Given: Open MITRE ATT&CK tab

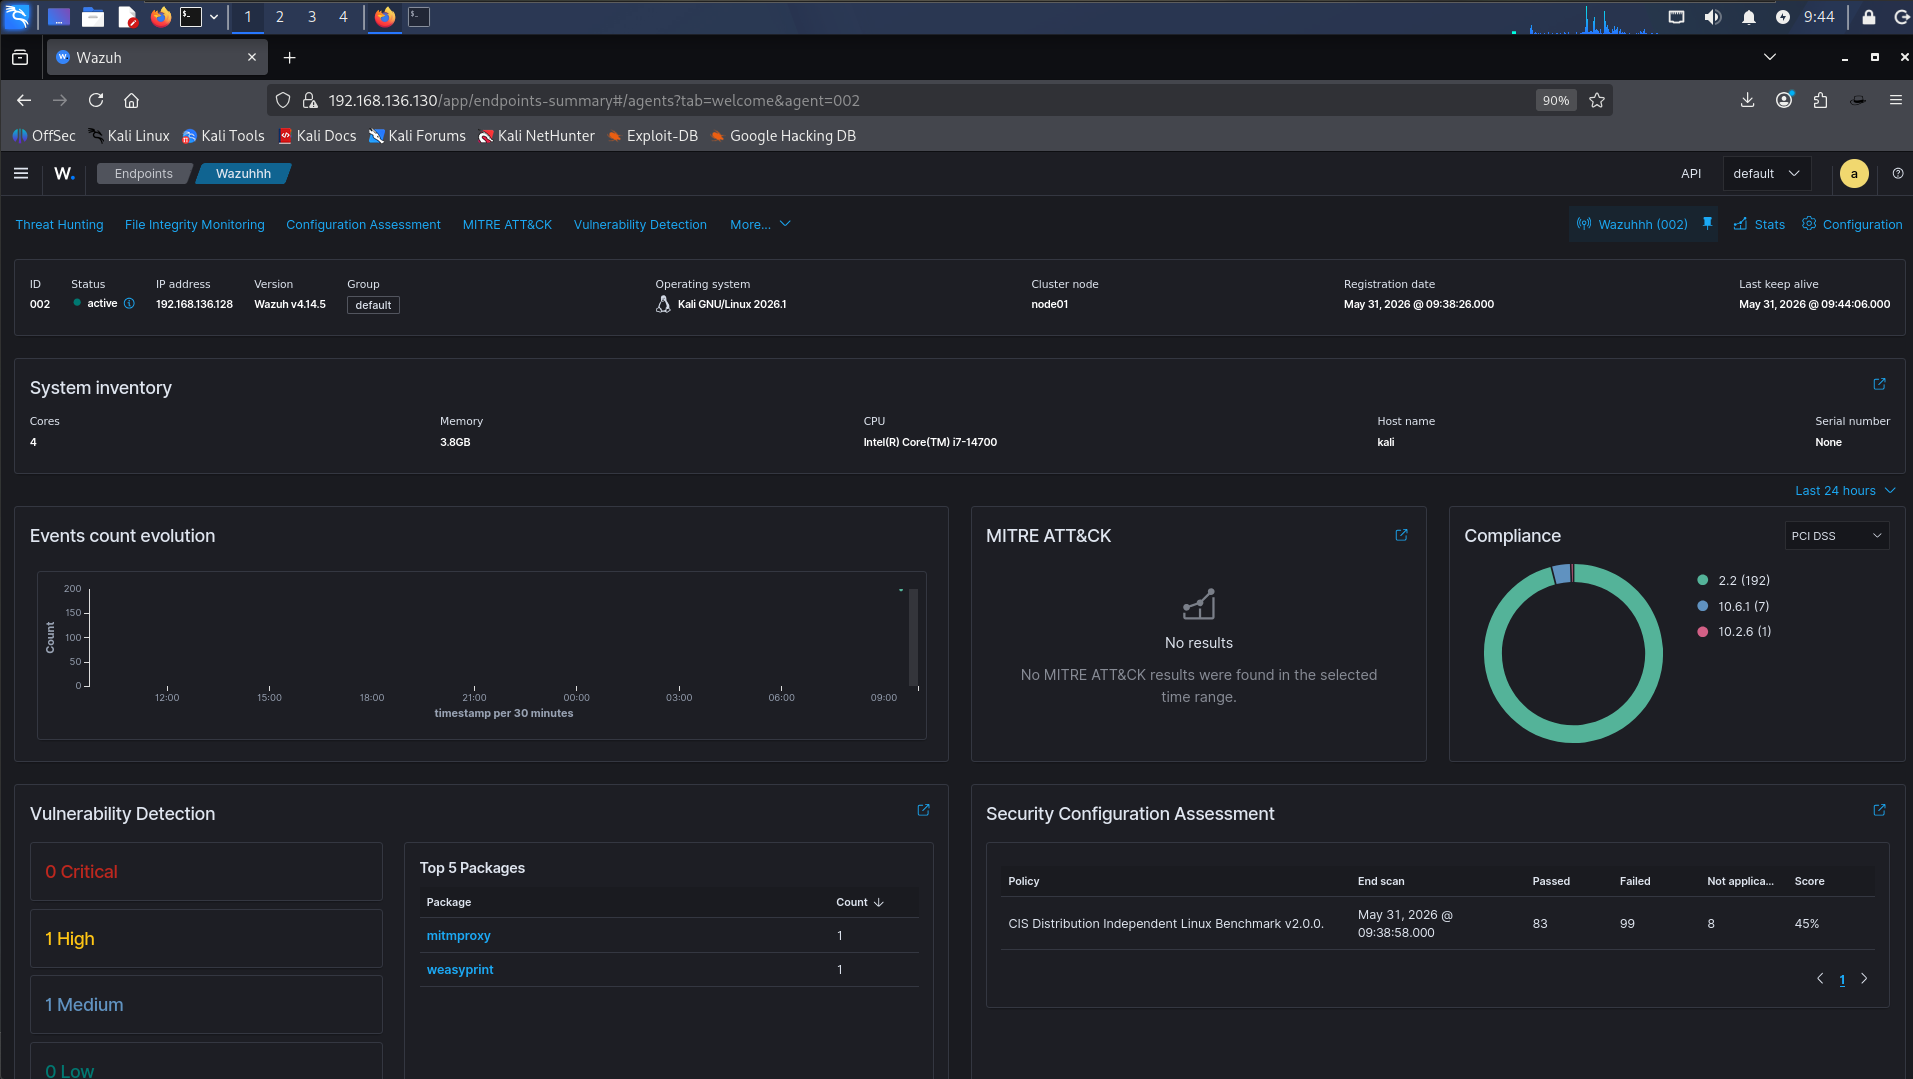Looking at the screenshot, I should point(507,224).
